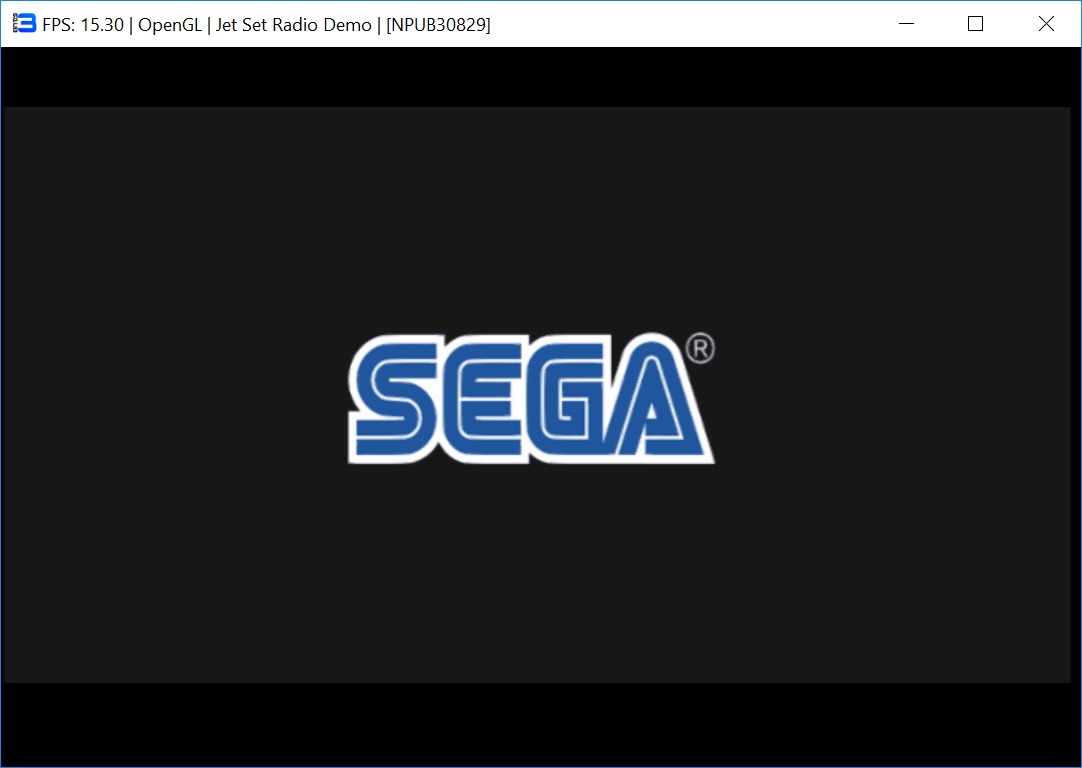Maximize the emulator window
This screenshot has height=768, width=1082.
coord(976,24)
